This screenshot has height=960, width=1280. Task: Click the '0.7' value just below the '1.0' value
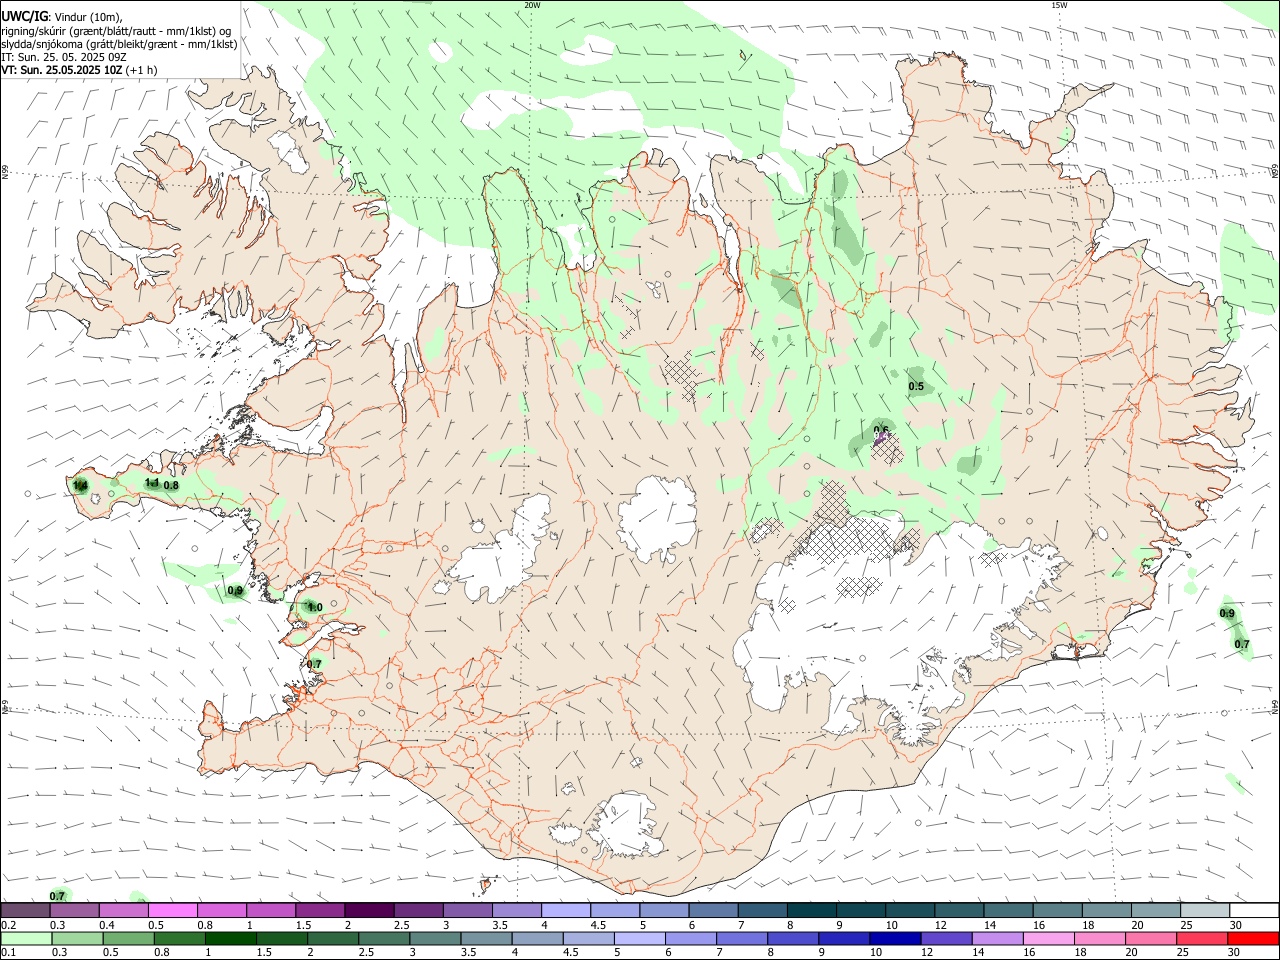pyautogui.click(x=314, y=664)
